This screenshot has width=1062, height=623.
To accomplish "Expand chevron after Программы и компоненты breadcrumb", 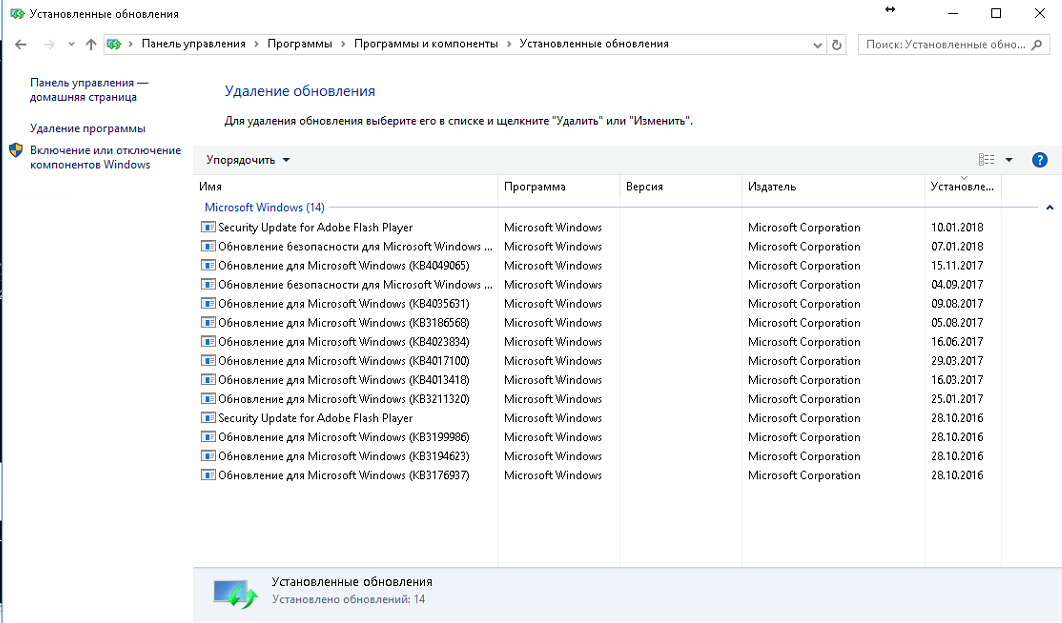I will tap(509, 44).
